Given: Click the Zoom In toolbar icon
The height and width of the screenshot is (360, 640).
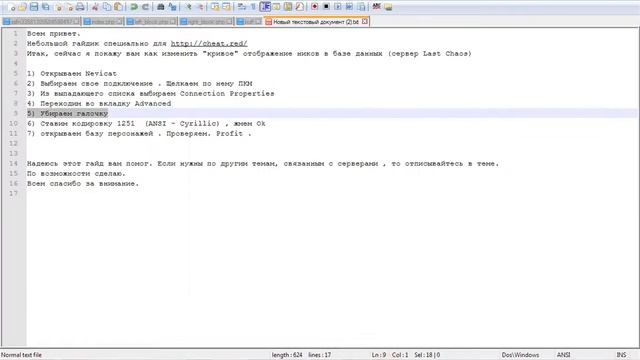Looking at the screenshot, I should tap(188, 7).
